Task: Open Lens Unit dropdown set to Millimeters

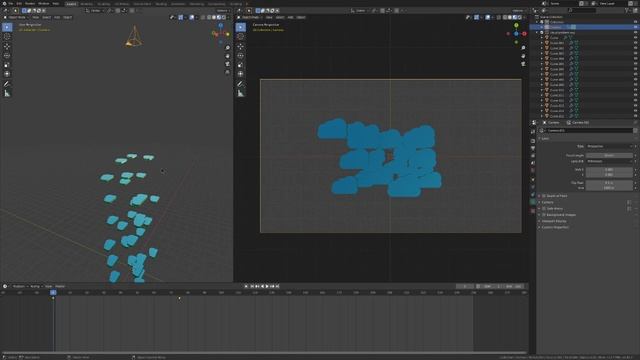Action: coord(610,161)
